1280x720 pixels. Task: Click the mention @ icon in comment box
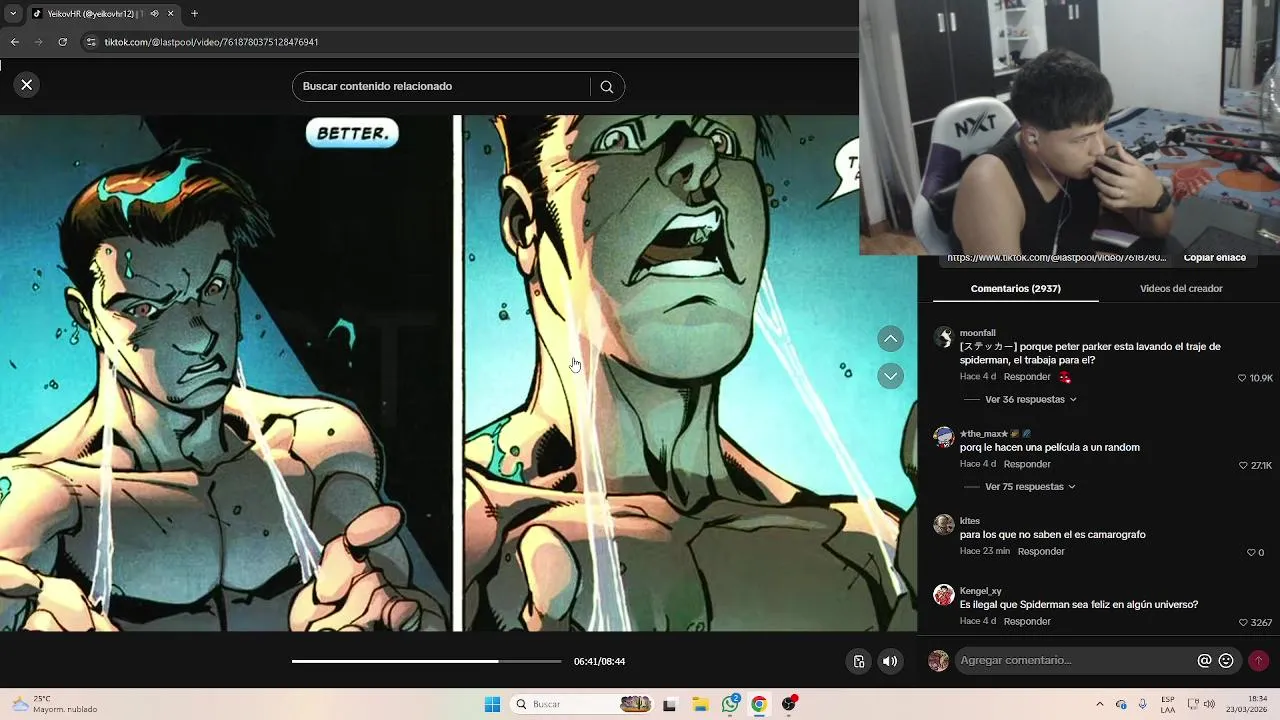point(1204,661)
